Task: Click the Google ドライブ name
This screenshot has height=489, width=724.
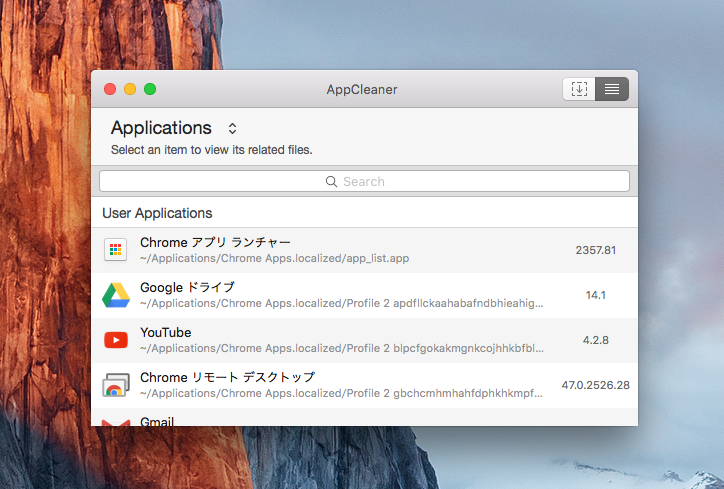Action: [187, 287]
